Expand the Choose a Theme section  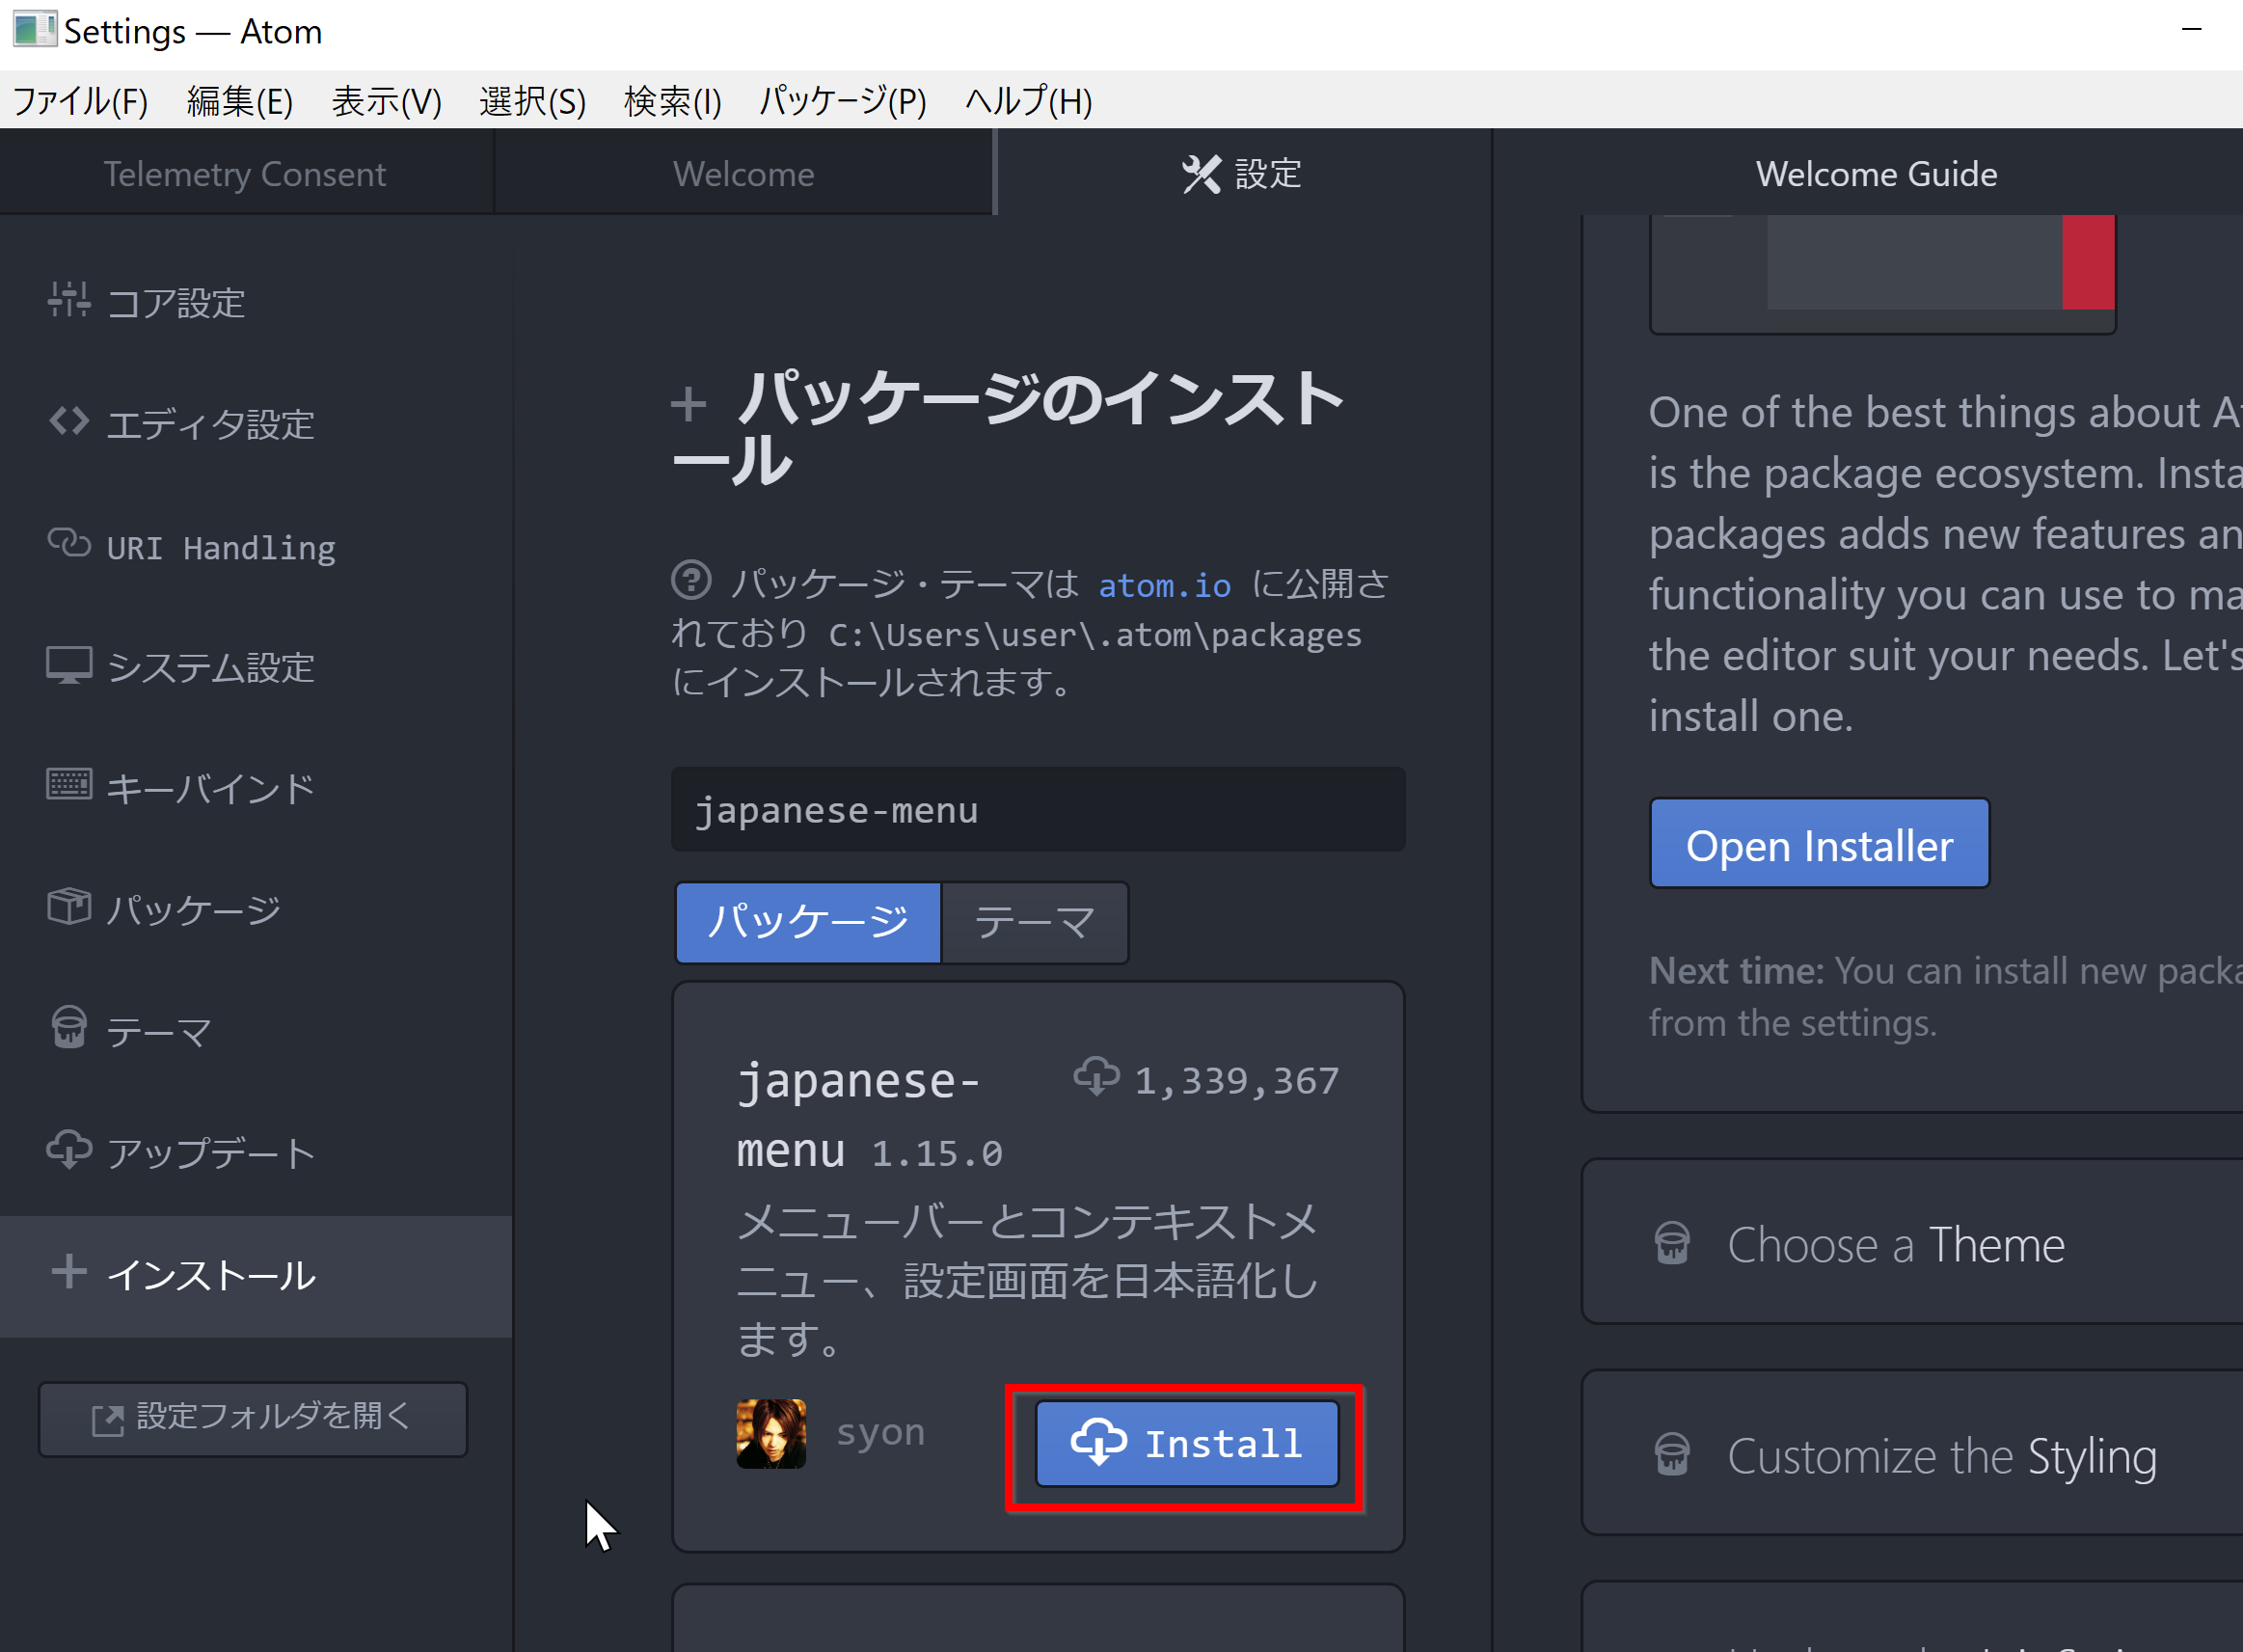(x=1912, y=1243)
